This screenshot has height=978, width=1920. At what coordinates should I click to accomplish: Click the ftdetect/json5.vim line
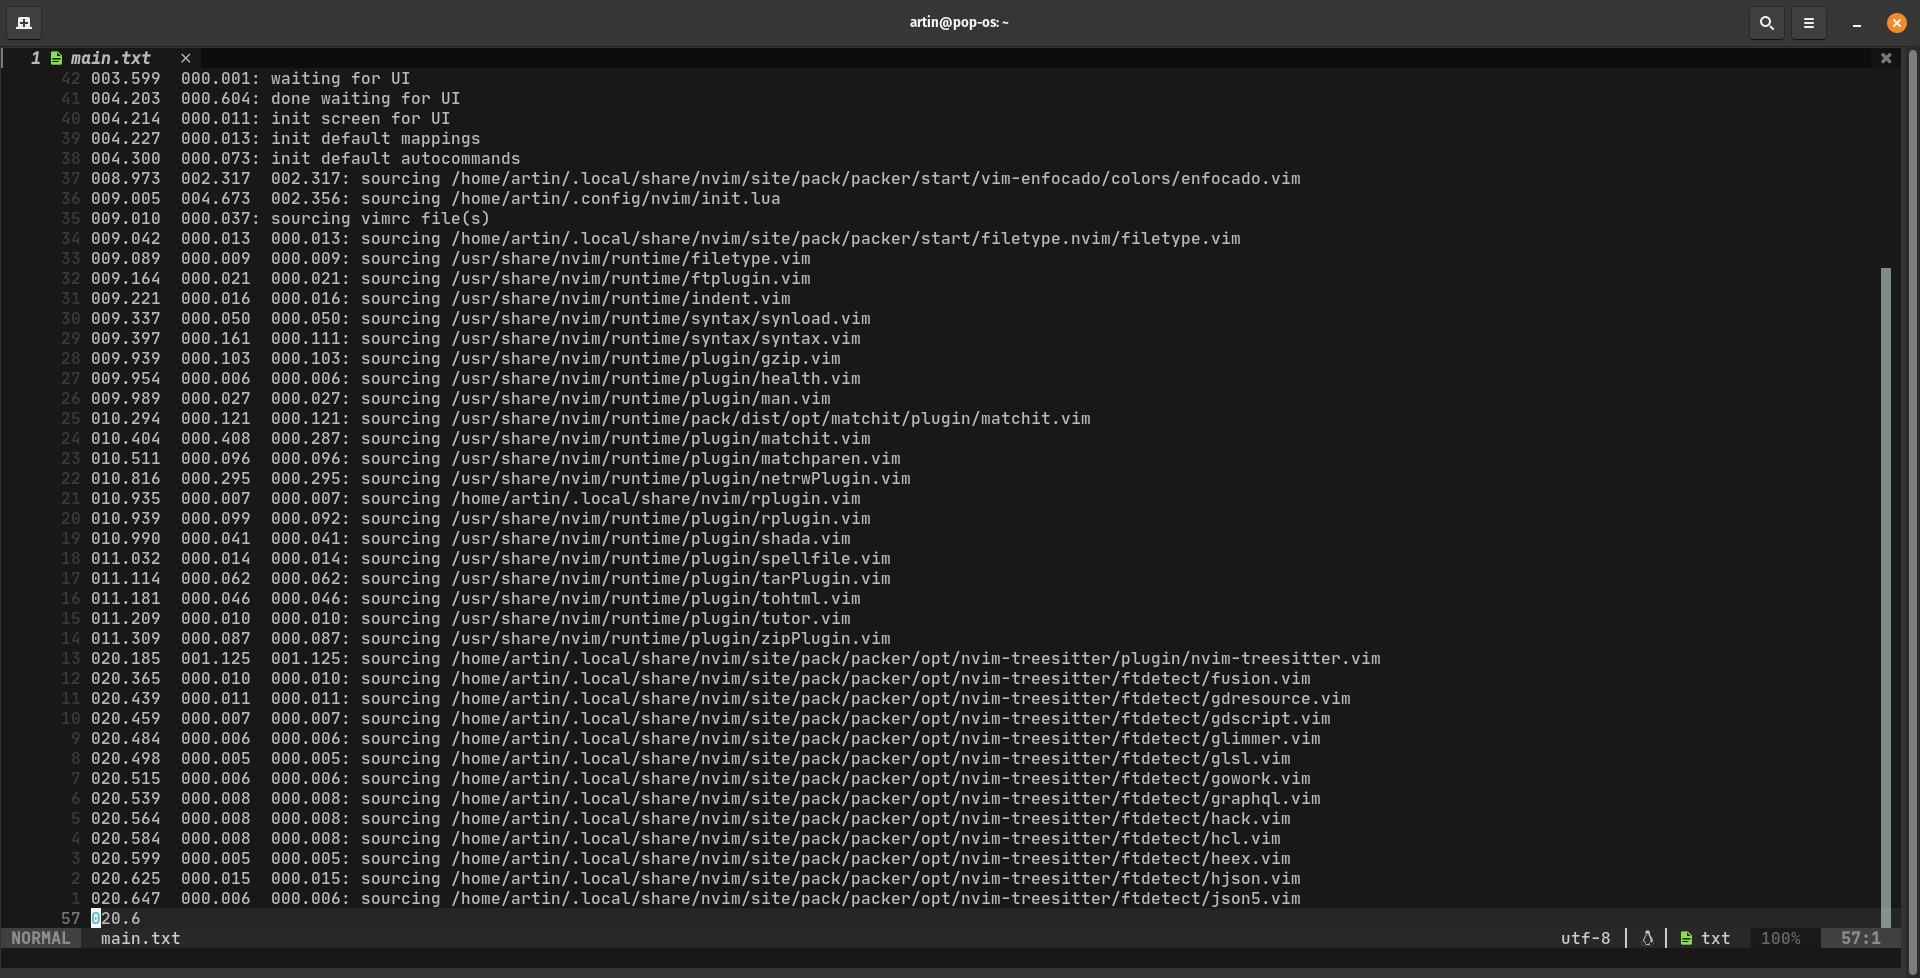pos(695,898)
